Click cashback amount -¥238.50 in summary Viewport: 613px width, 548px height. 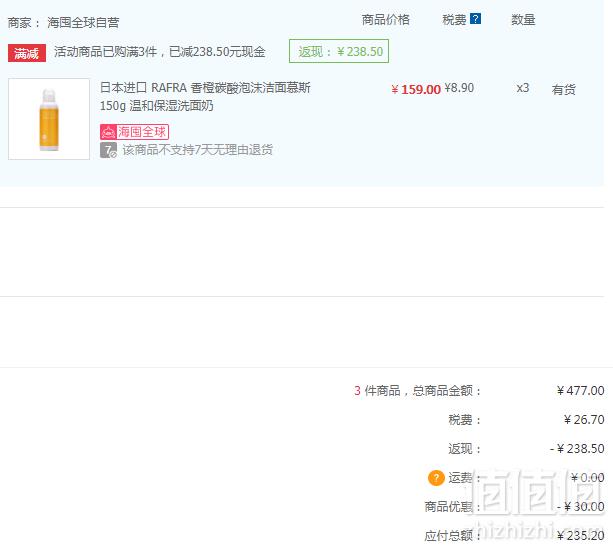(577, 448)
